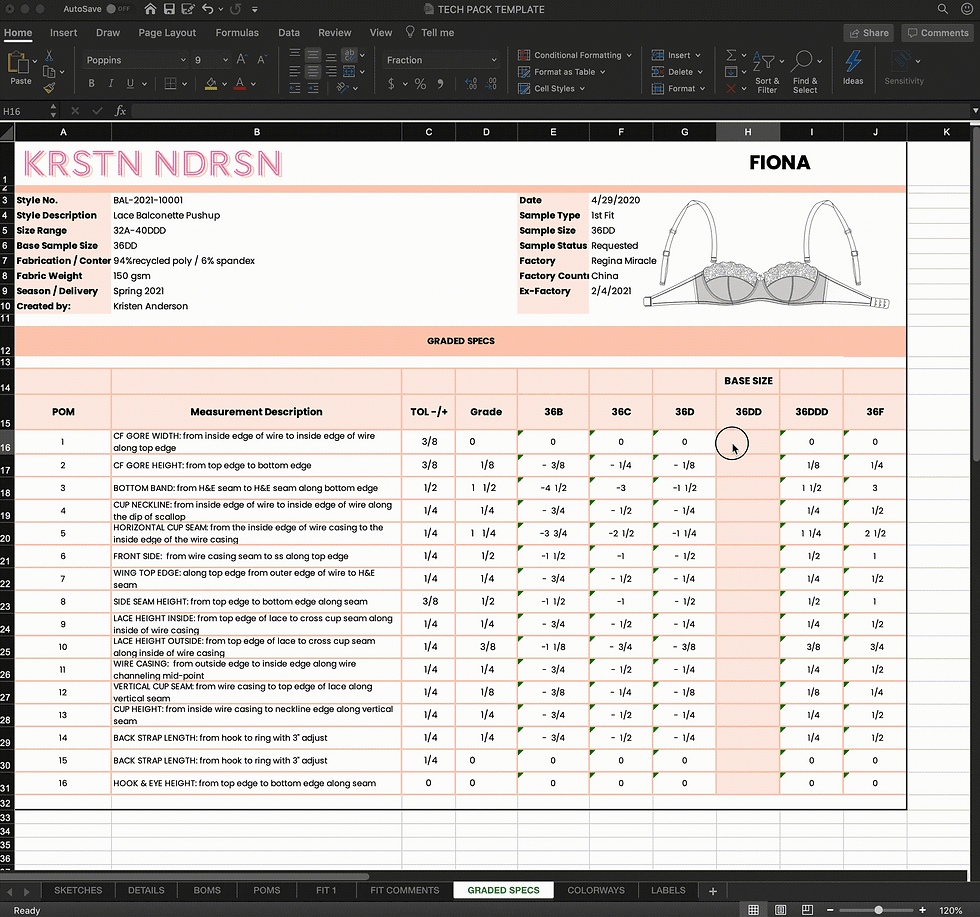Screen dimensions: 980x917
Task: Toggle bold formatting
Action: pyautogui.click(x=91, y=83)
